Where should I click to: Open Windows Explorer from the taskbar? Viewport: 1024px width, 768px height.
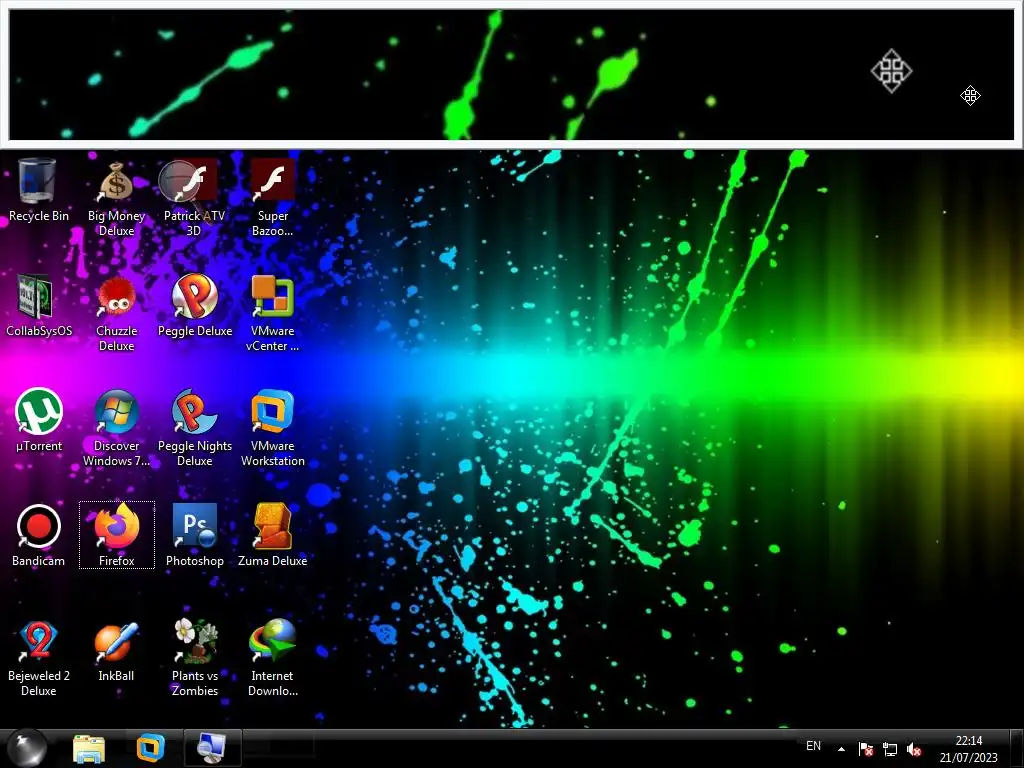pyautogui.click(x=89, y=748)
